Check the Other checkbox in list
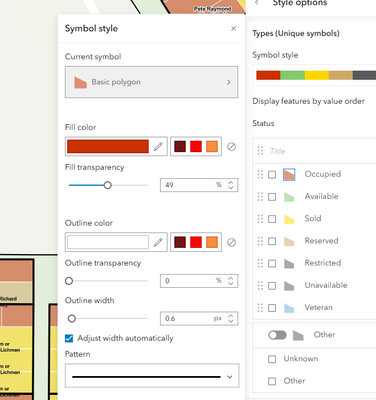This screenshot has width=376, height=400. (x=272, y=381)
